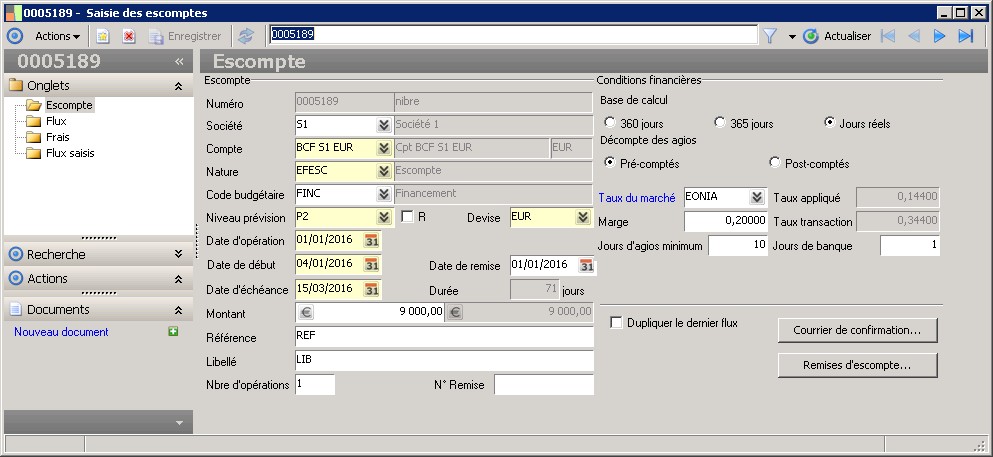Screen dimensions: 993x457
Task: Click the filter funnel icon
Action: coord(770,36)
